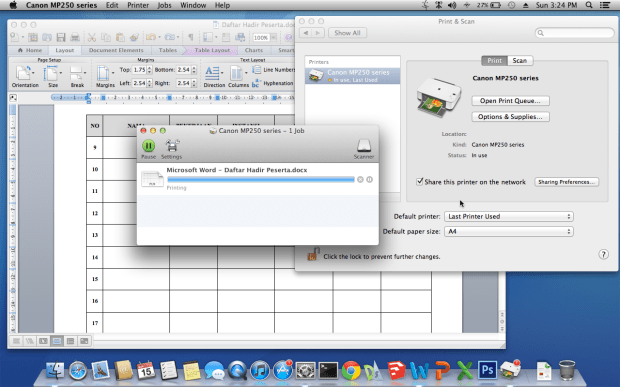Click the Hyphenation icon
The image size is (620, 387).
click(256, 83)
